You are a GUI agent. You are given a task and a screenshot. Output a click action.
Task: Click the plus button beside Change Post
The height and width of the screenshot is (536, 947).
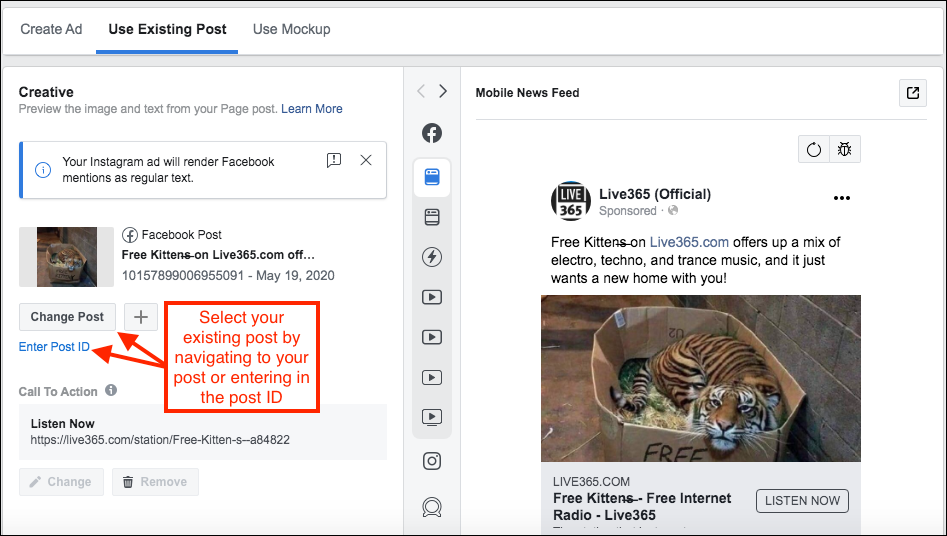[141, 317]
